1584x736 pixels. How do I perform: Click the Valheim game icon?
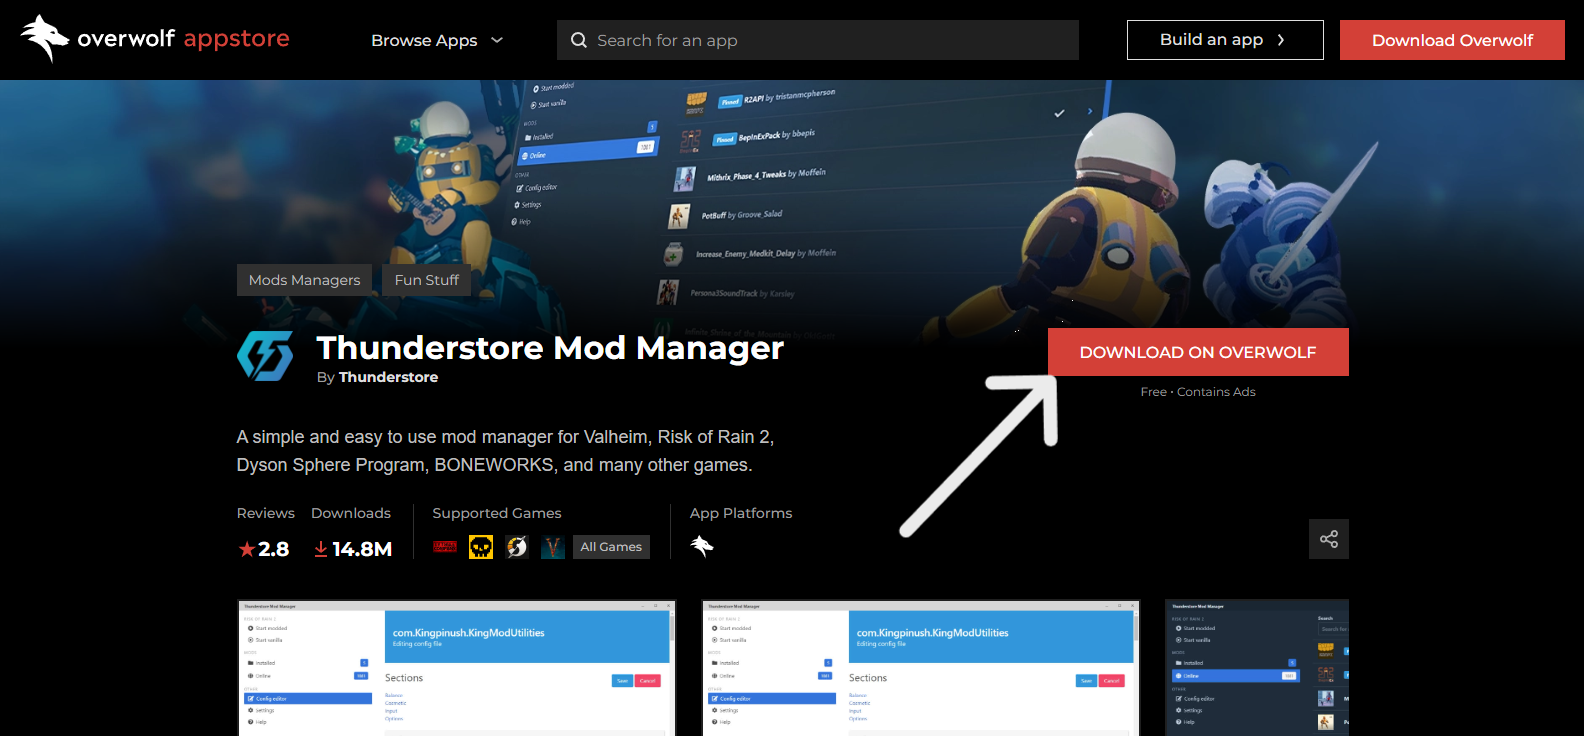pos(553,547)
